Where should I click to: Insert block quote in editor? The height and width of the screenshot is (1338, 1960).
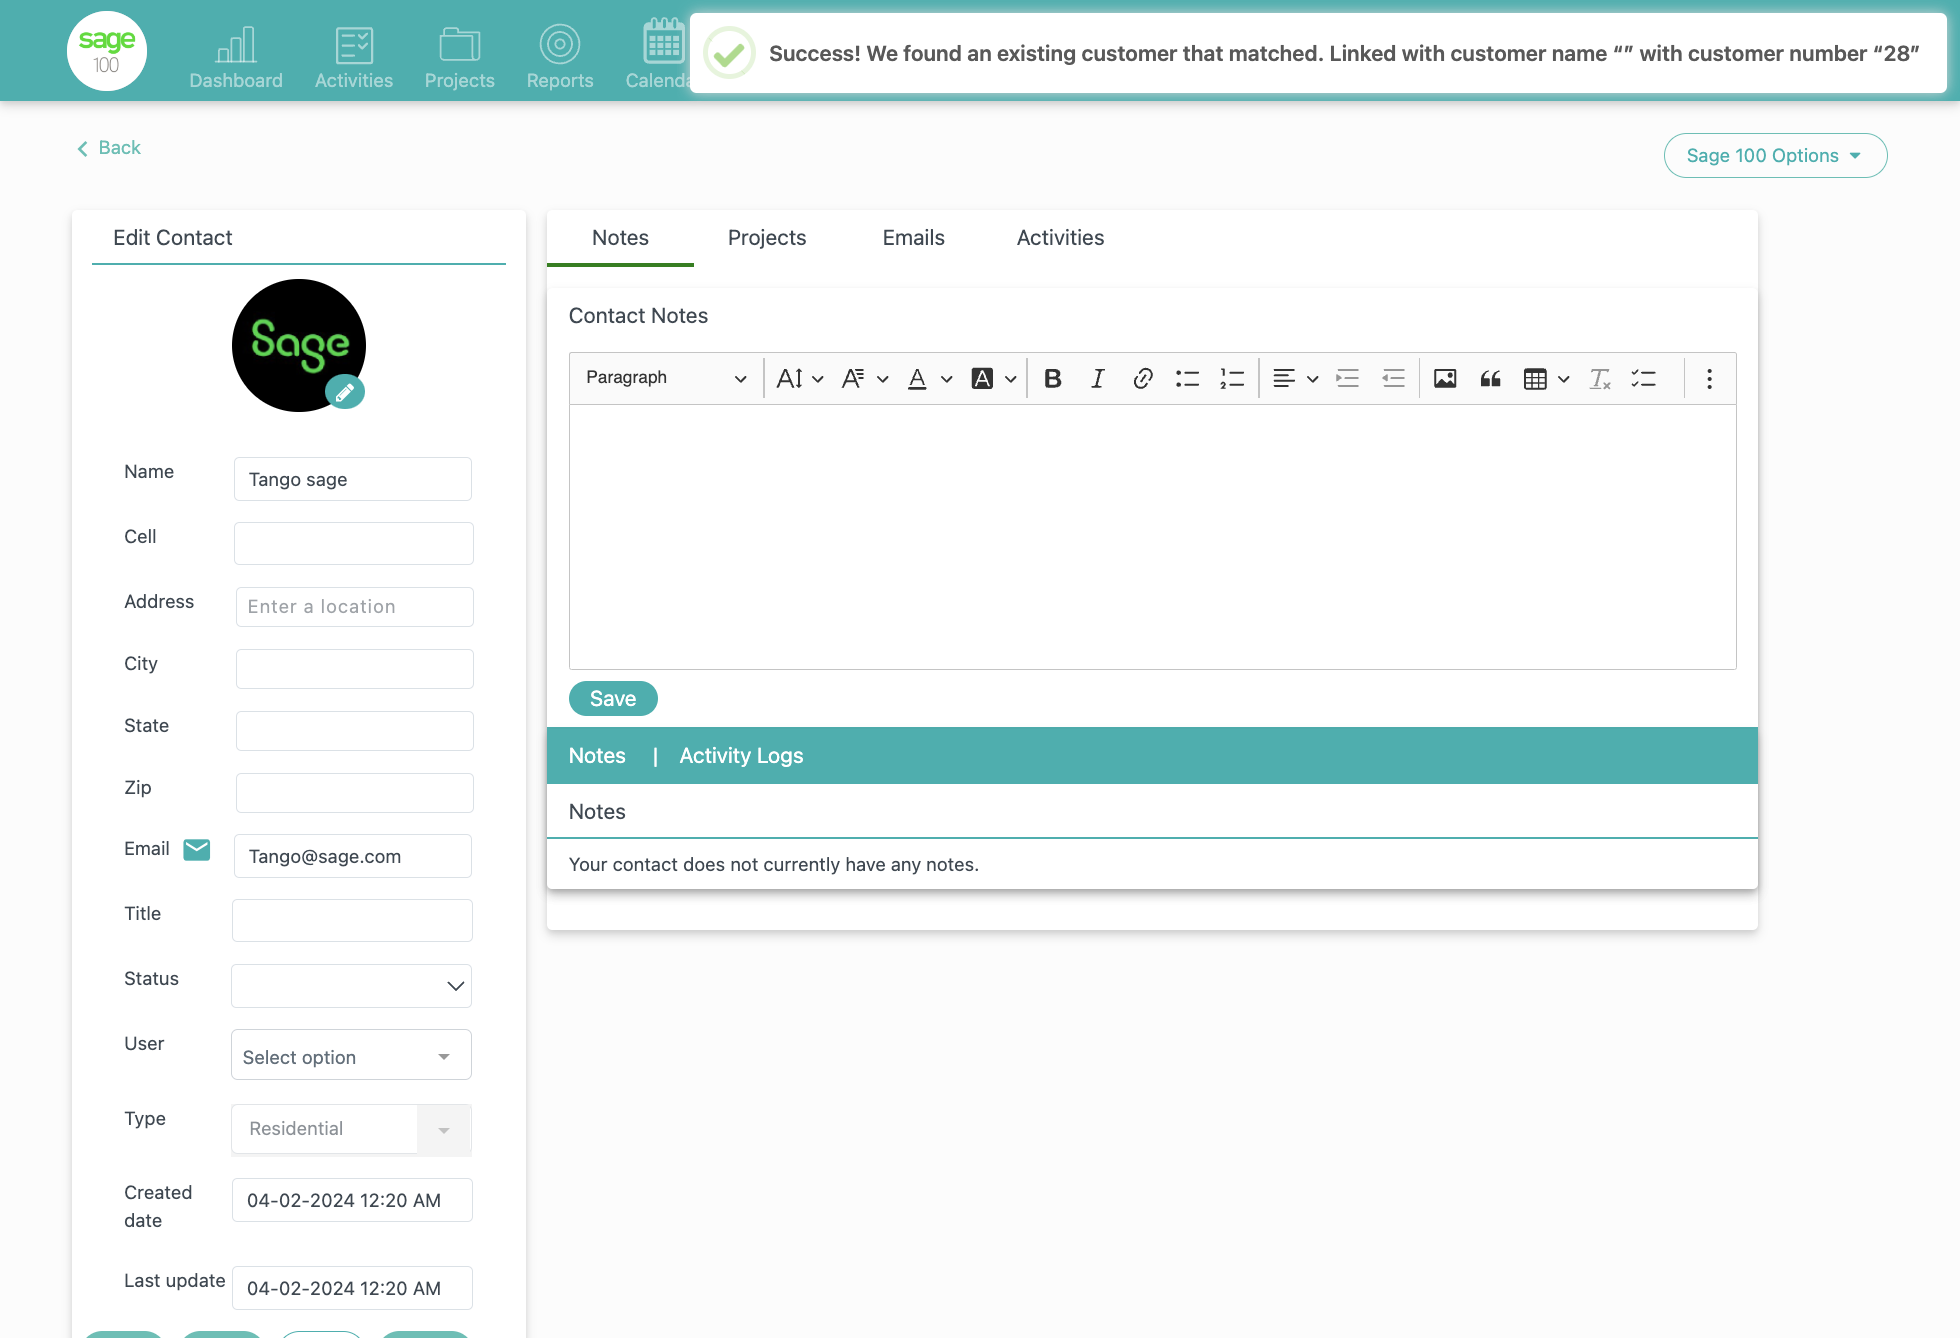click(1490, 378)
